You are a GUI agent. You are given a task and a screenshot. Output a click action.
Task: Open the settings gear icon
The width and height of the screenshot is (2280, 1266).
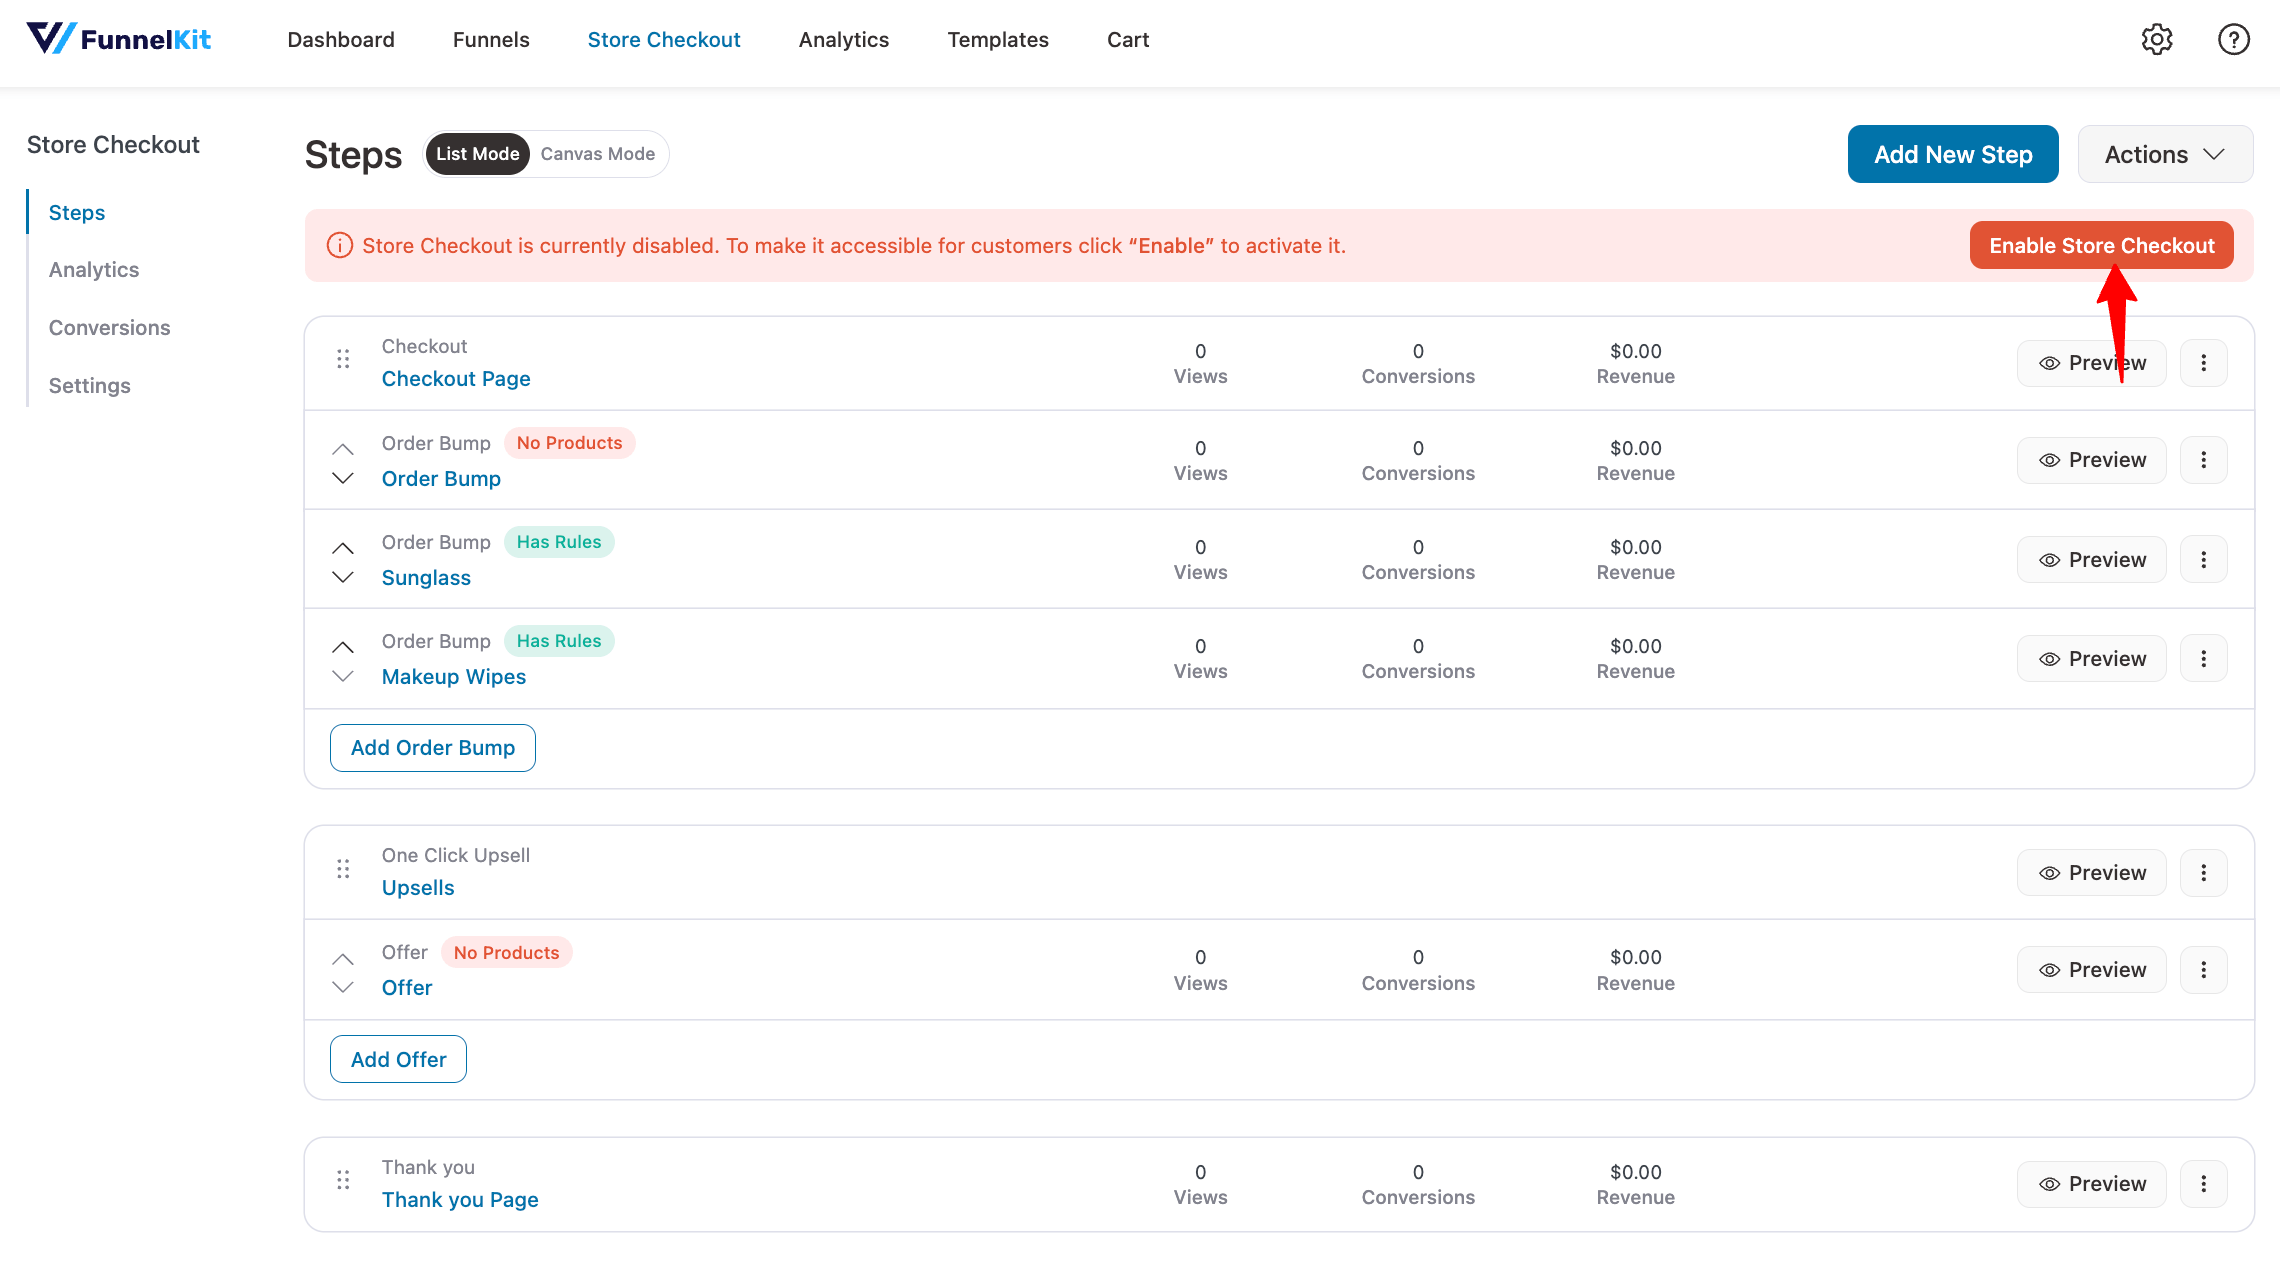(2157, 40)
